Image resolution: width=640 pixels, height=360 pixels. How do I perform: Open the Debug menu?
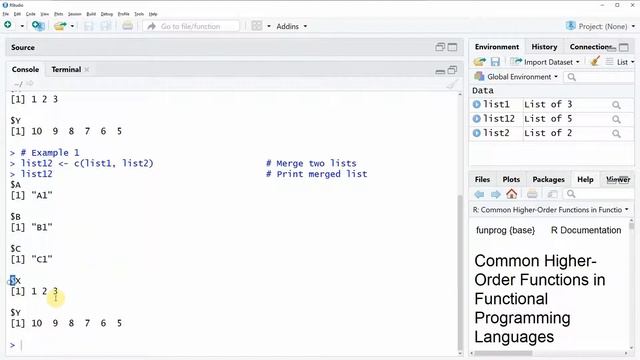point(107,14)
